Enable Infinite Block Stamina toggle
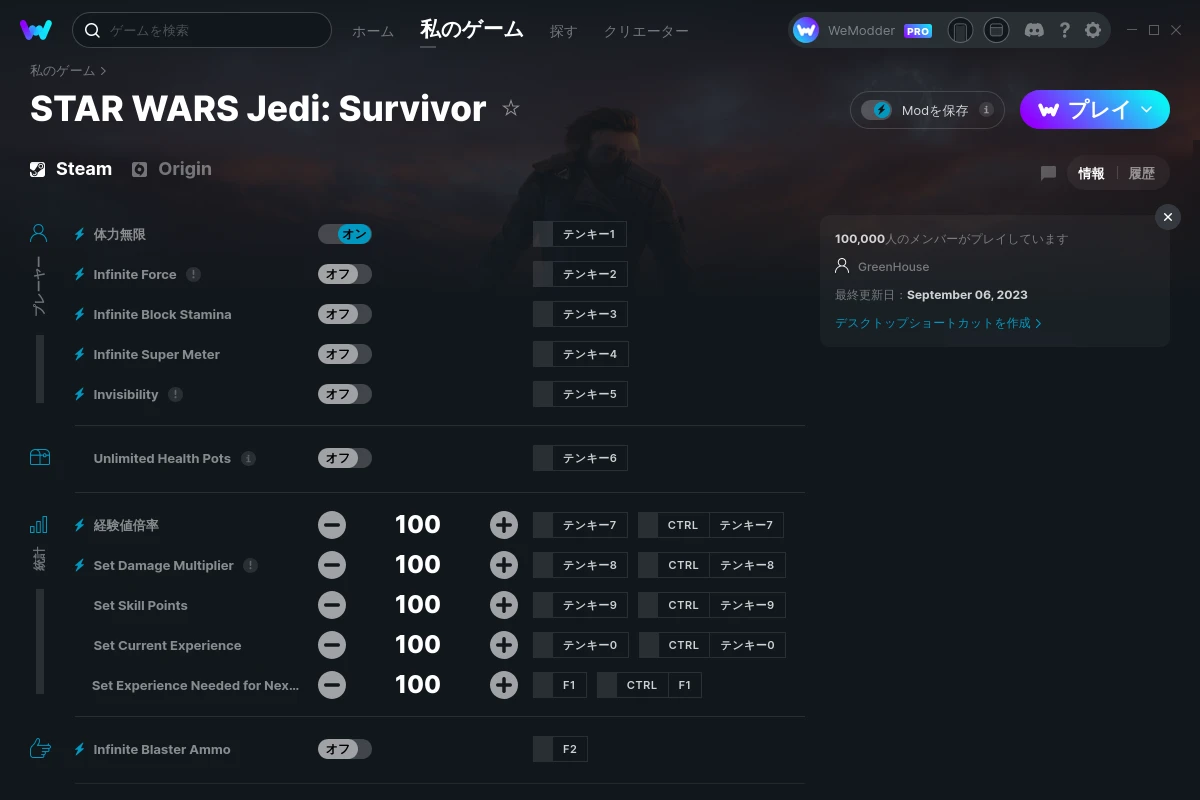Viewport: 1200px width, 800px height. [345, 314]
